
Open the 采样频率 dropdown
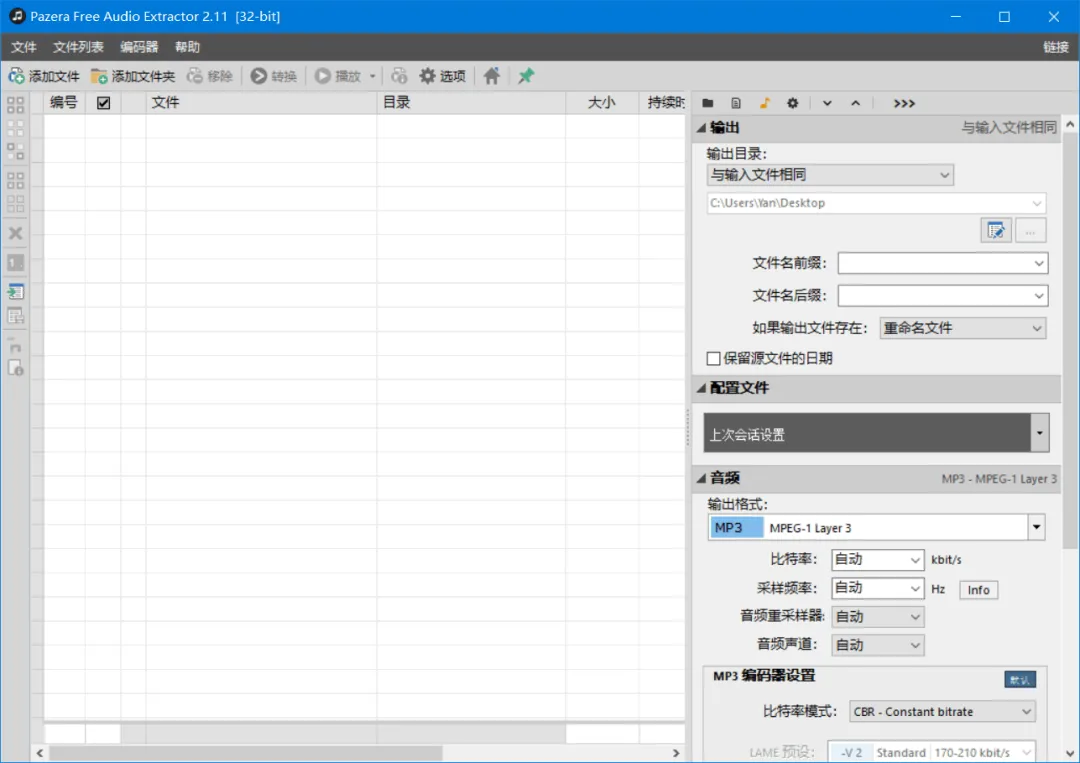click(x=878, y=588)
